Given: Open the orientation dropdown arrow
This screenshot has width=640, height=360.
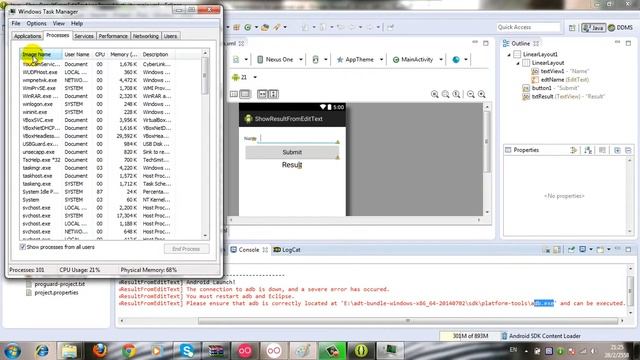Looking at the screenshot, I should [325, 60].
